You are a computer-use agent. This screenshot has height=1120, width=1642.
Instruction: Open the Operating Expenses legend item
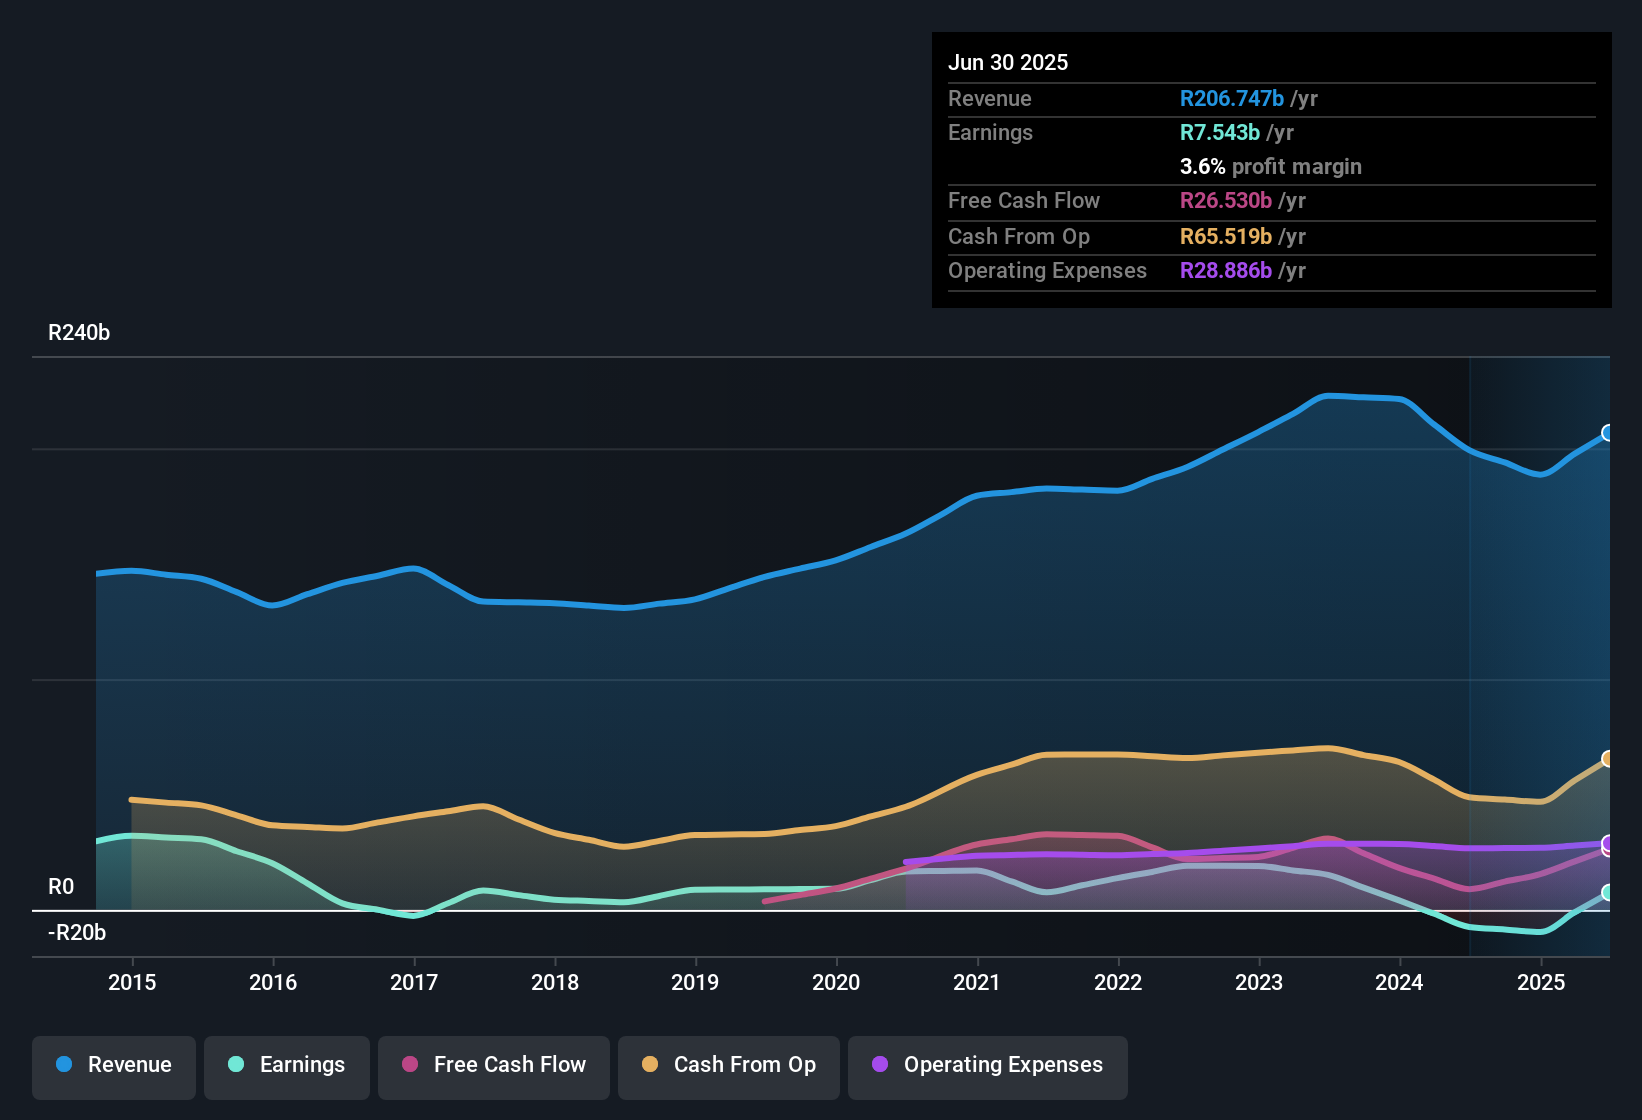tap(987, 1065)
